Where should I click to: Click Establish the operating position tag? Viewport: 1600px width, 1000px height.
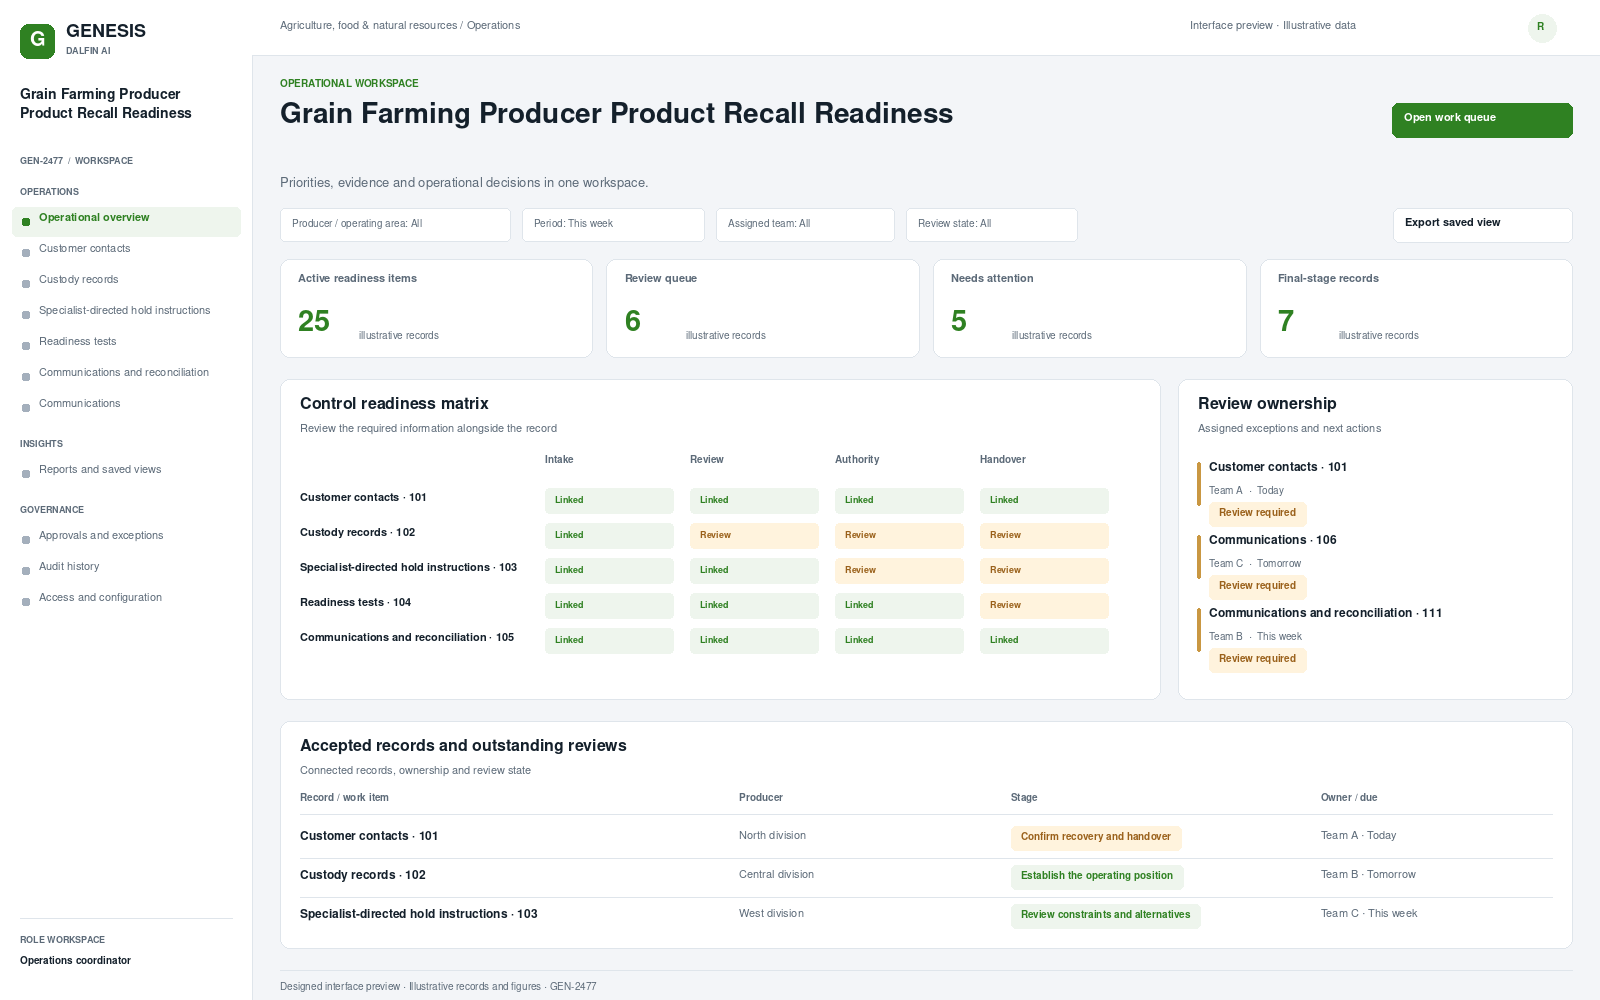point(1097,877)
